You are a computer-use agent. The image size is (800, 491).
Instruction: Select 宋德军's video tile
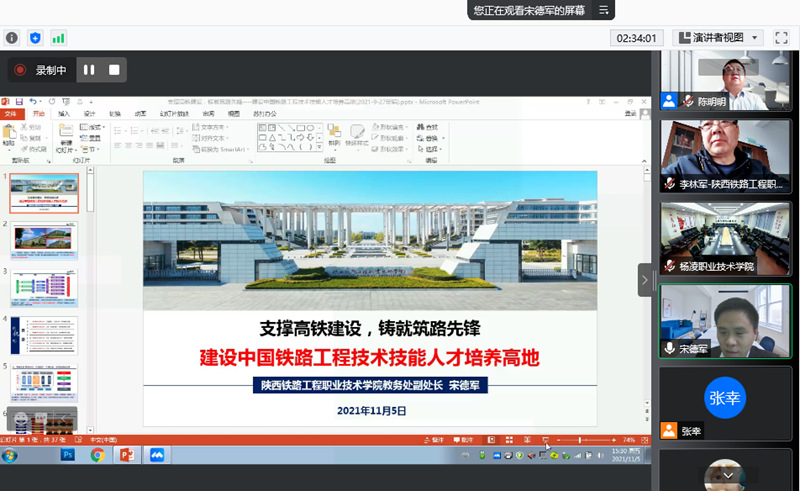tap(724, 321)
